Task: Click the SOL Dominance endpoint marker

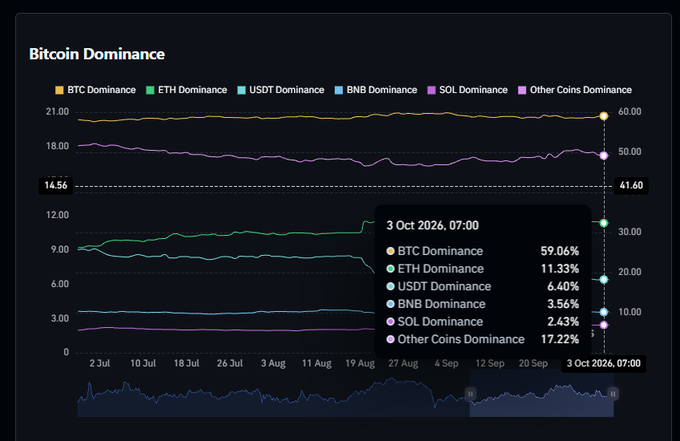Action: pyautogui.click(x=604, y=325)
